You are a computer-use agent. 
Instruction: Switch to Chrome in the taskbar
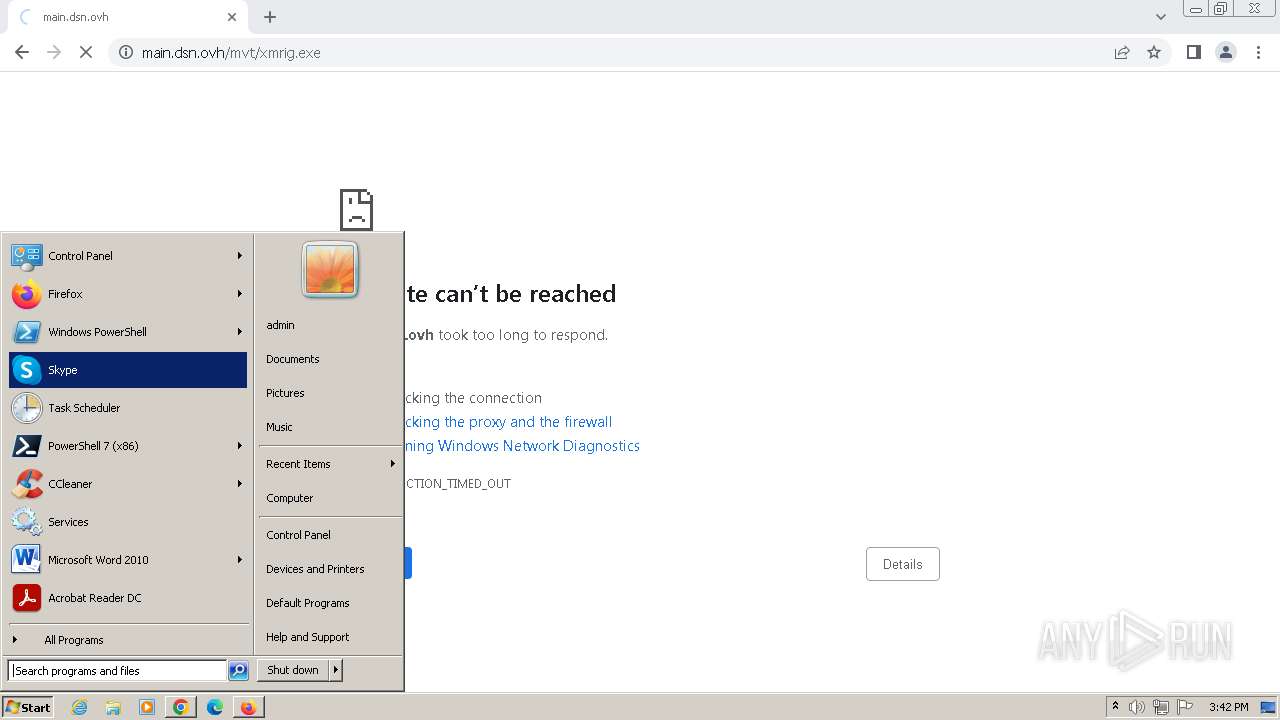pyautogui.click(x=181, y=707)
